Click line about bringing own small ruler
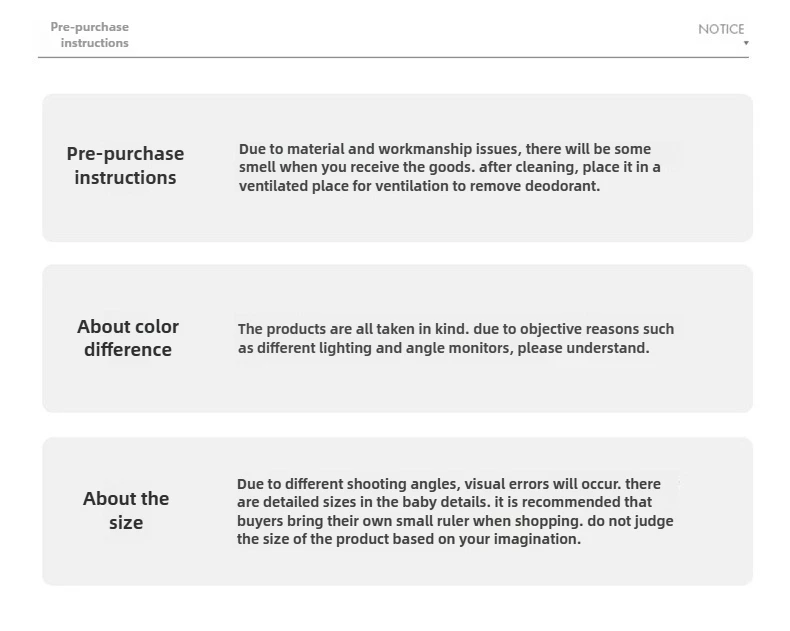The height and width of the screenshot is (631, 790). click(455, 521)
